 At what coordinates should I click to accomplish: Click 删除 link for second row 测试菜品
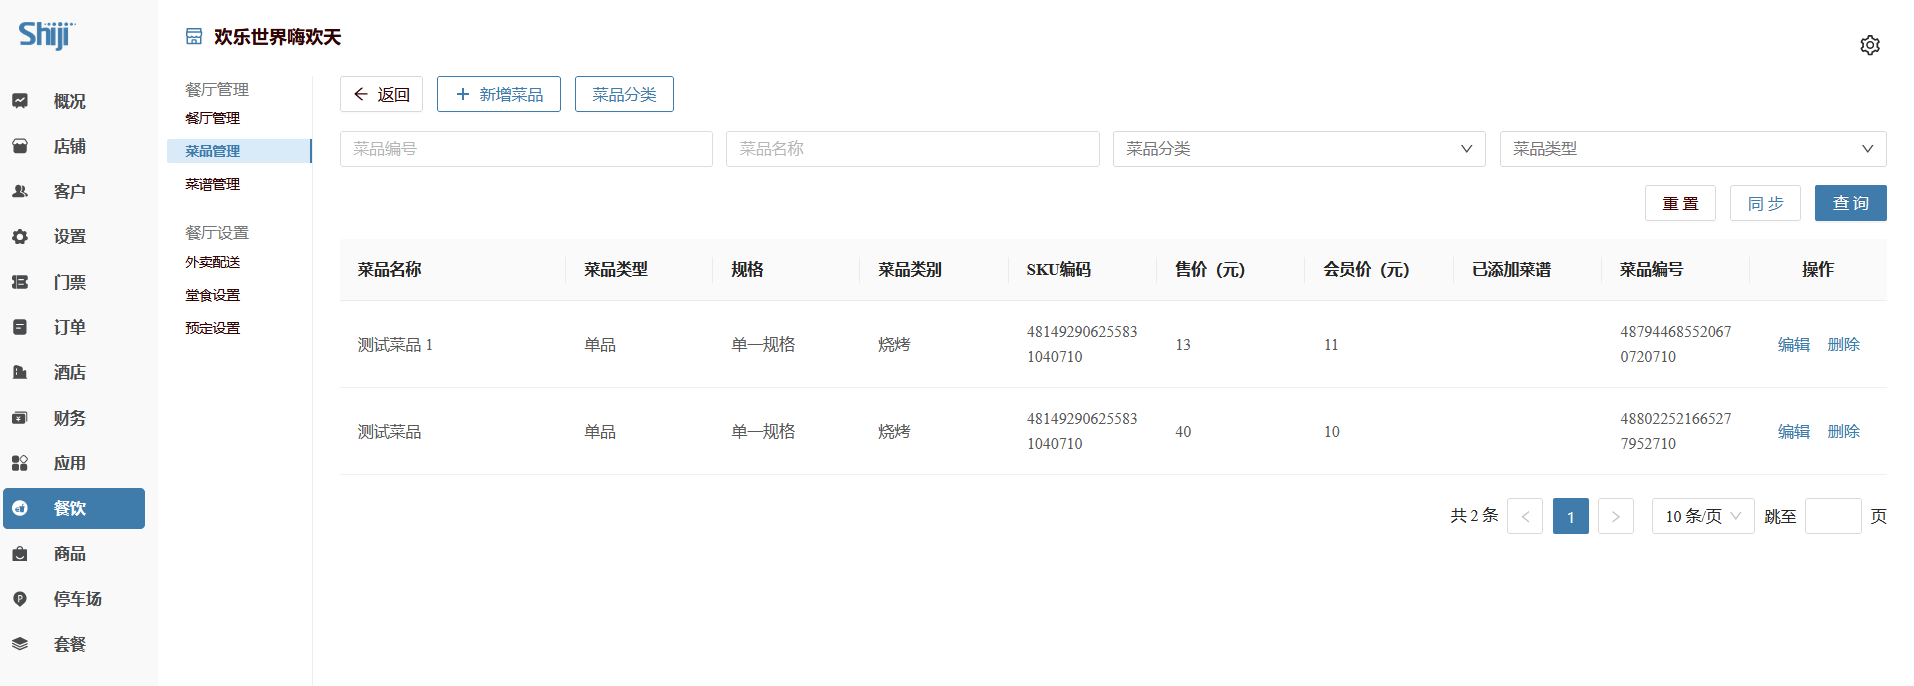pos(1843,431)
